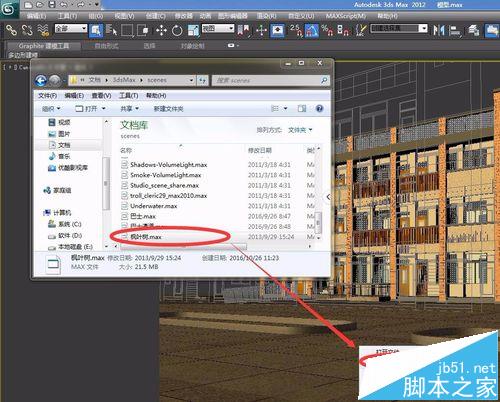Click Select and Manipulate icon
The width and height of the screenshot is (500, 402).
click(x=262, y=31)
